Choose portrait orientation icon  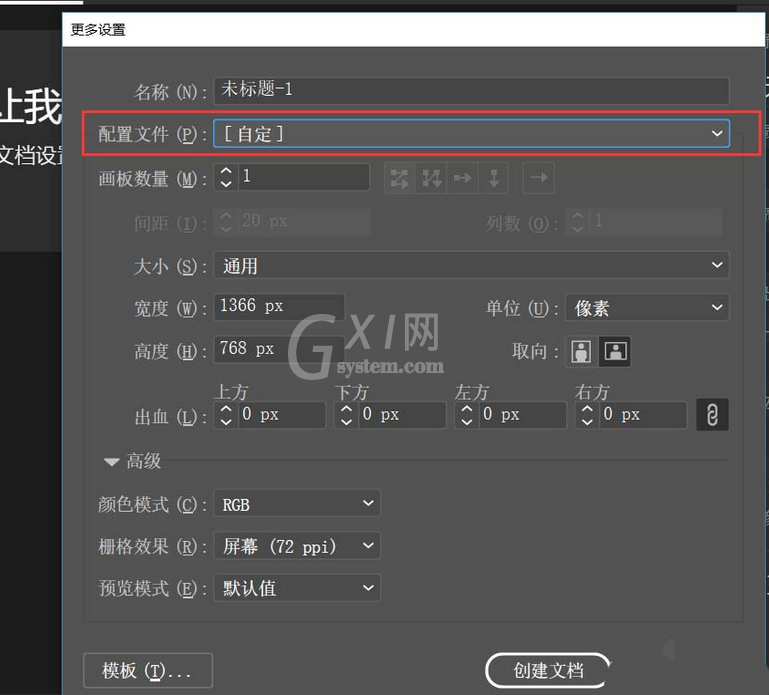(x=581, y=351)
